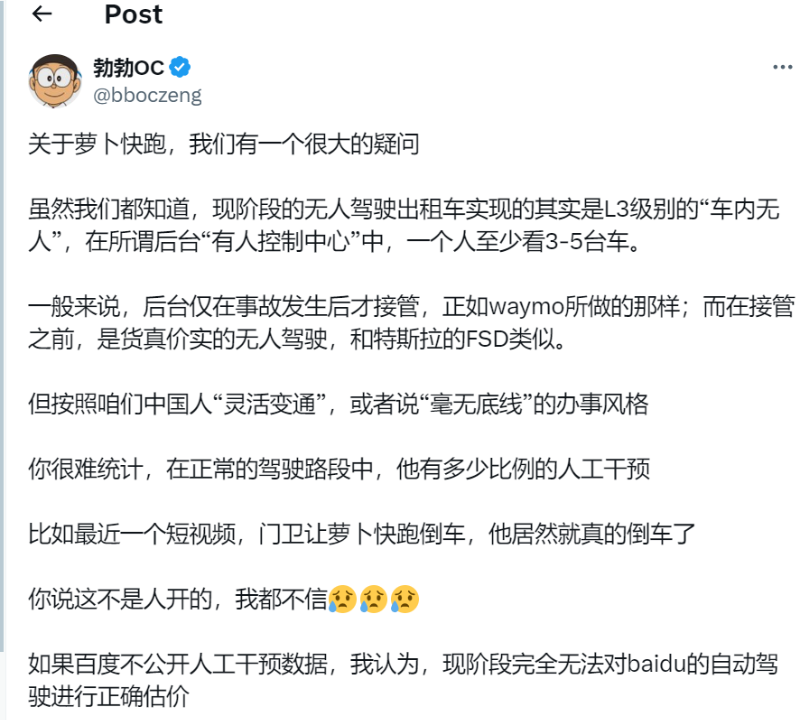
Task: Open the 勃勃OC profile avatar
Action: pyautogui.click(x=56, y=81)
